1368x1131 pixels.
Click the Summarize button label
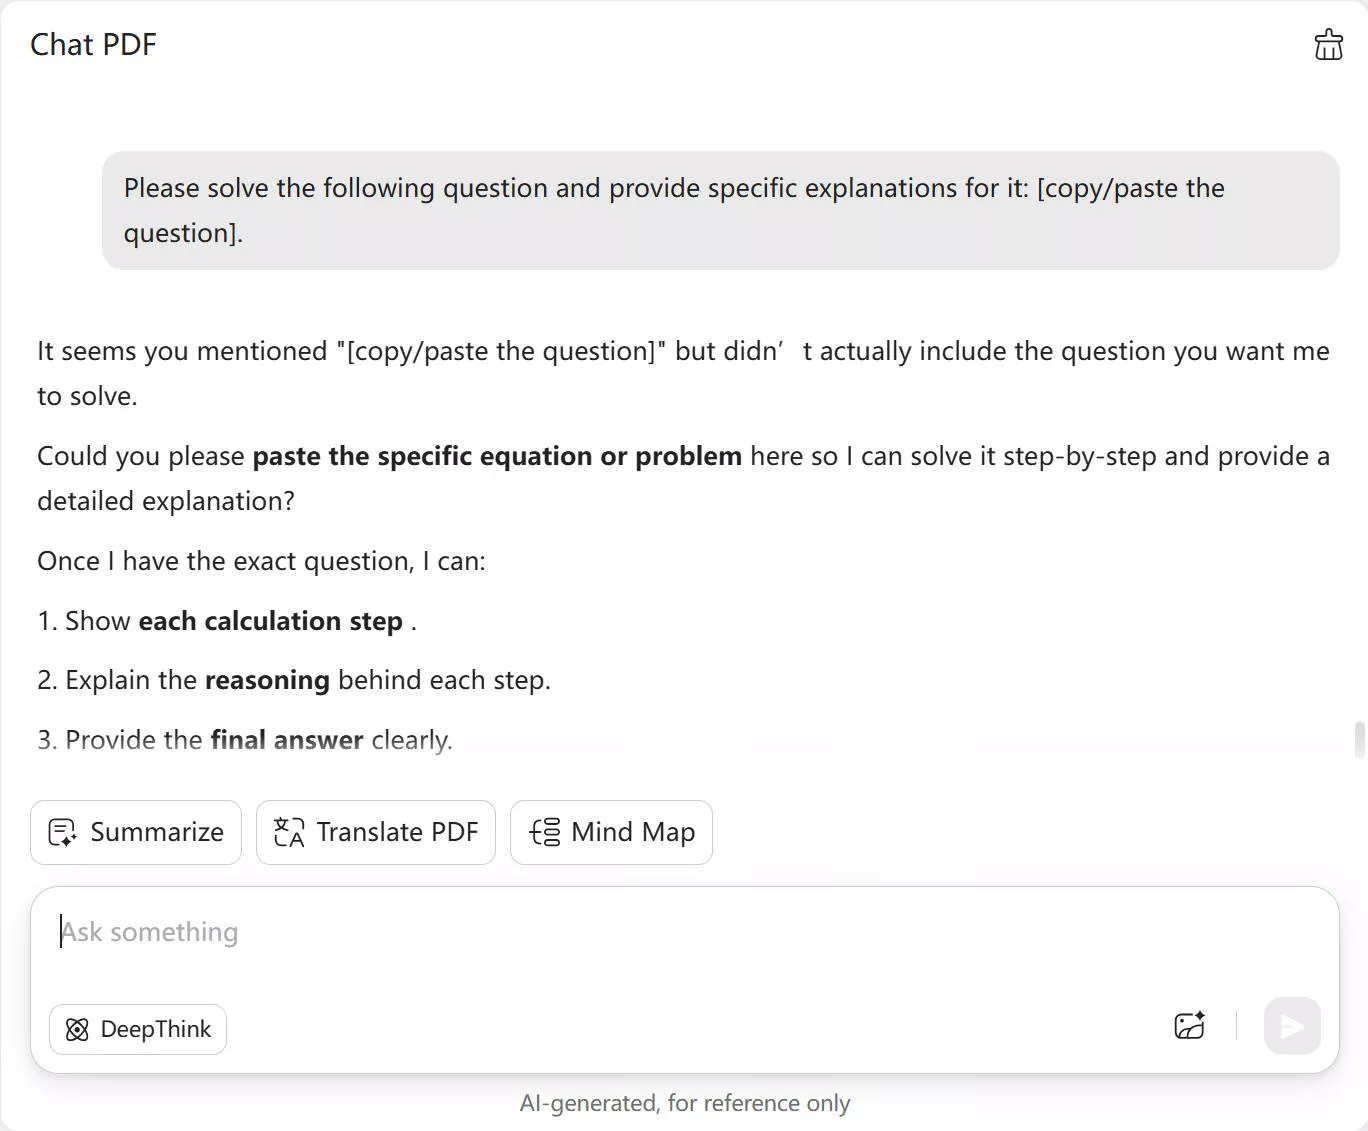click(157, 832)
